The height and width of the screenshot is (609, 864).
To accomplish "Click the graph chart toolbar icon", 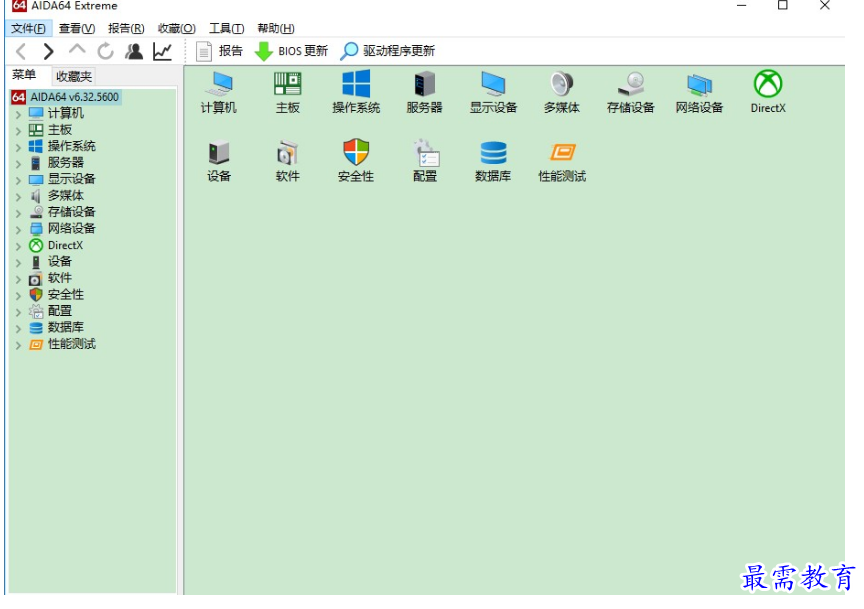I will 163,51.
